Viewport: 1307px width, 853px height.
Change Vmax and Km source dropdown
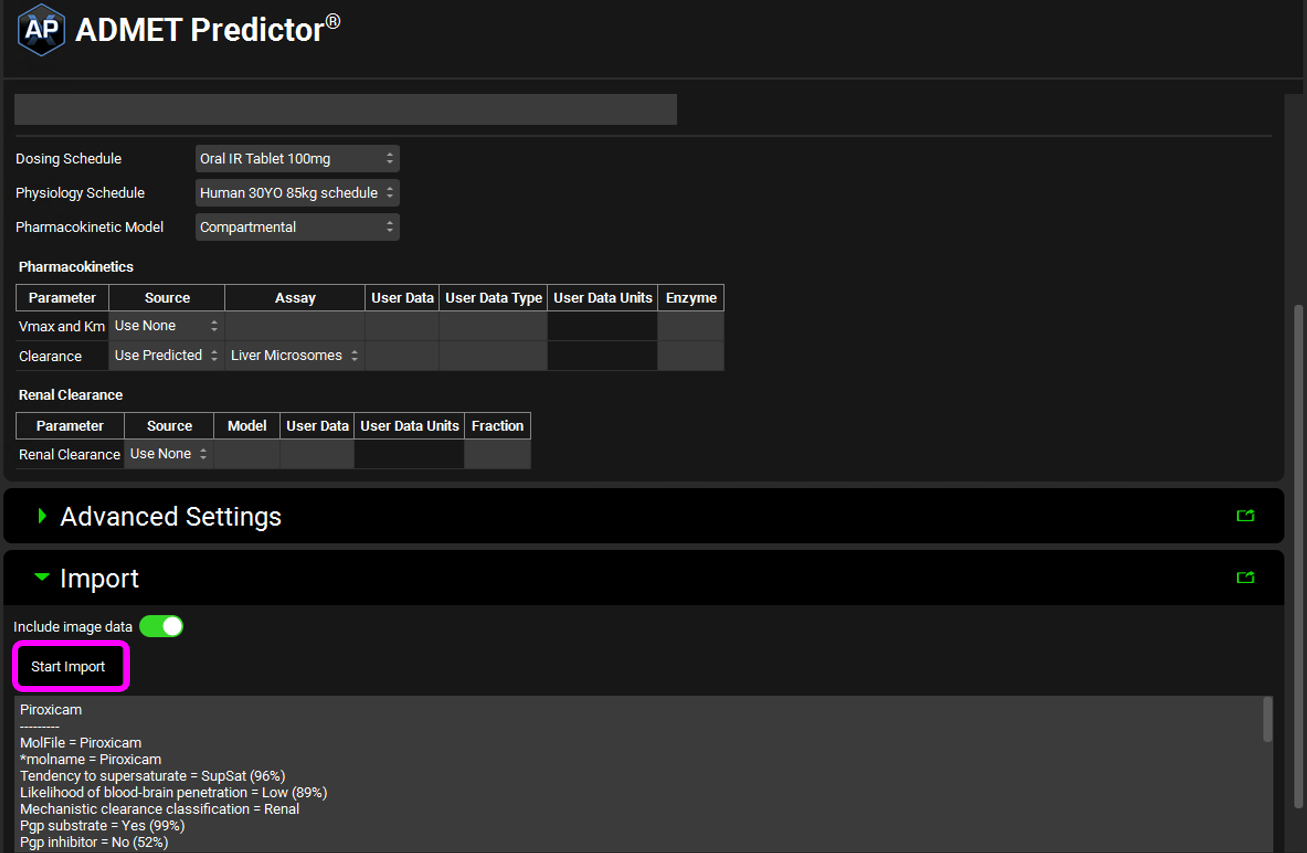[166, 326]
